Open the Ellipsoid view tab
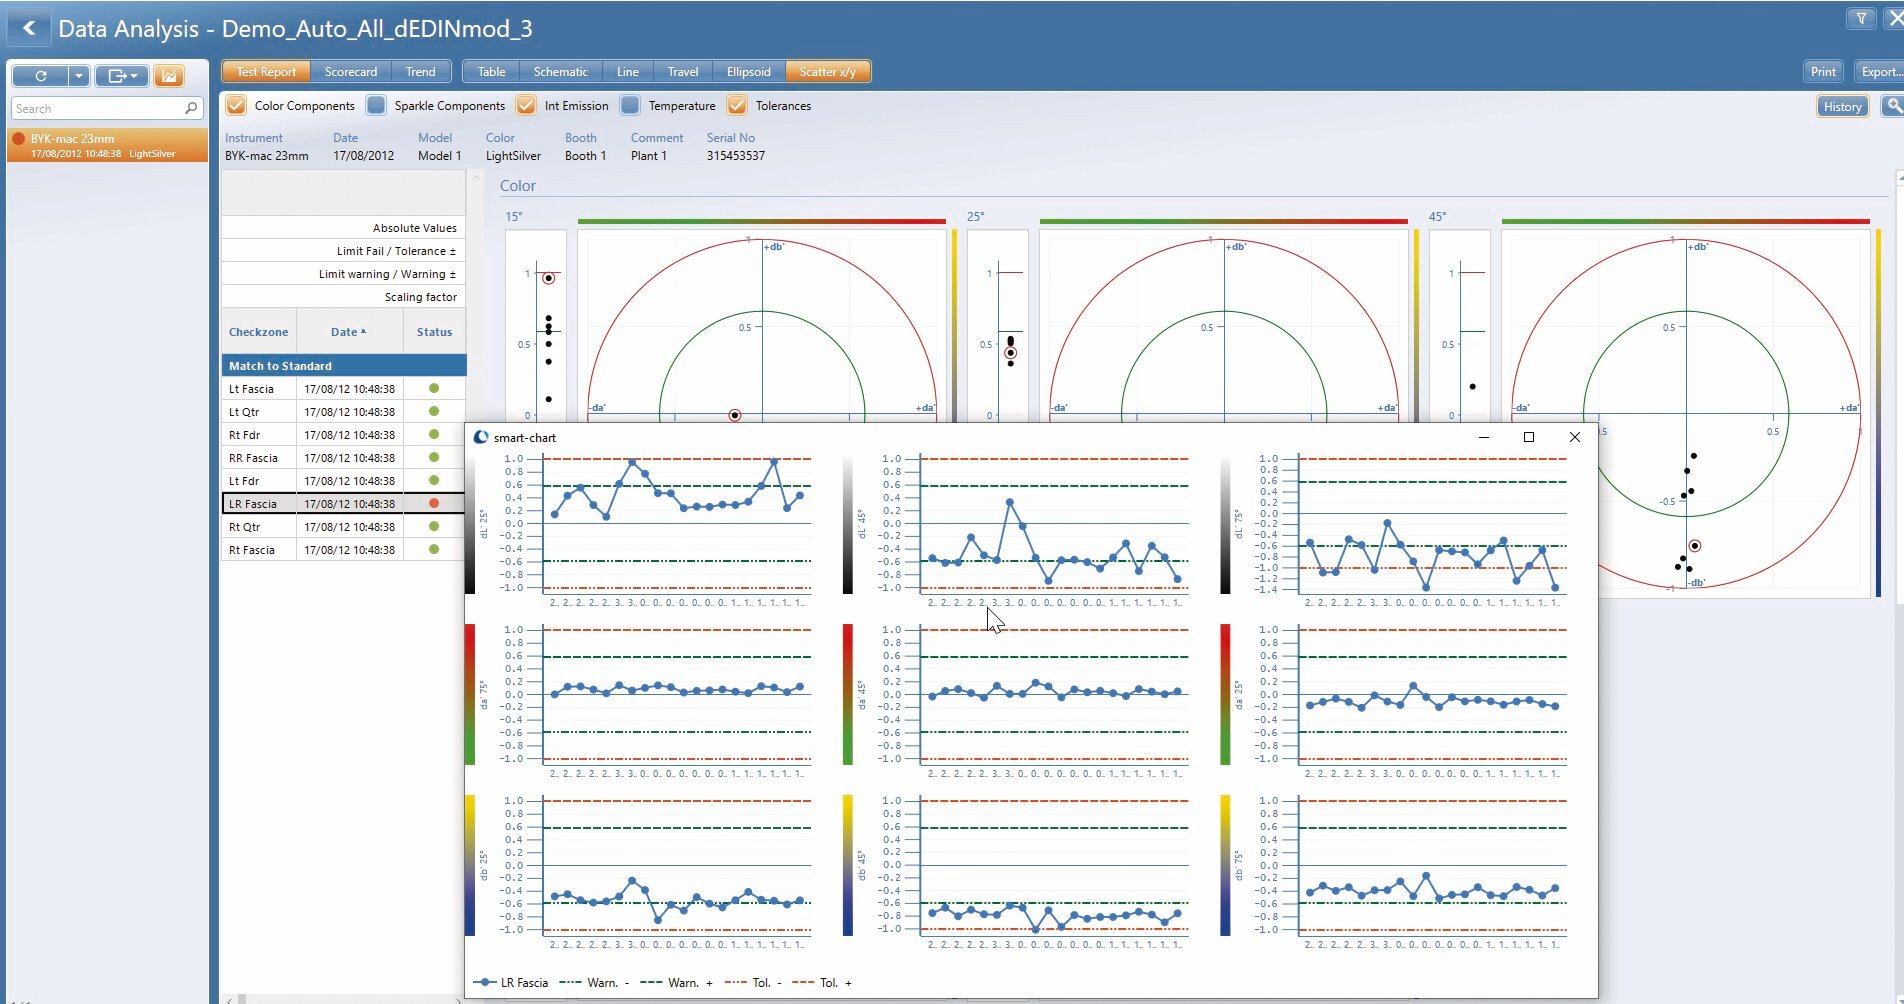 (748, 72)
